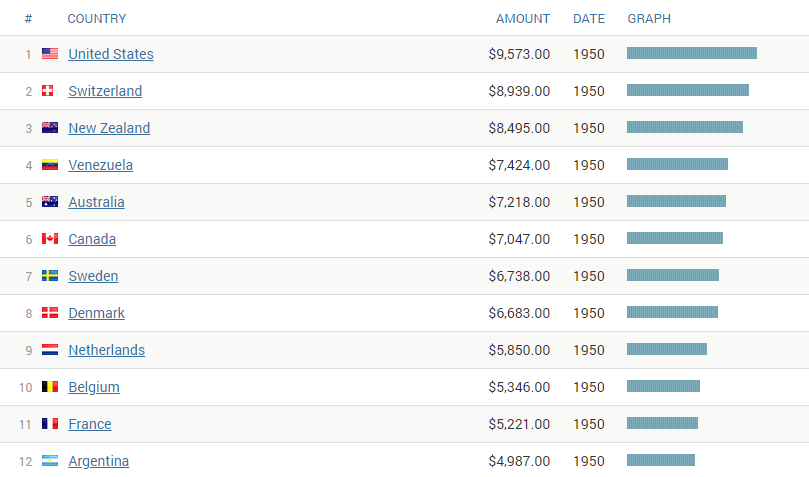Image resolution: width=809 pixels, height=477 pixels.
Task: Click the Sweden flag icon
Action: 50,276
